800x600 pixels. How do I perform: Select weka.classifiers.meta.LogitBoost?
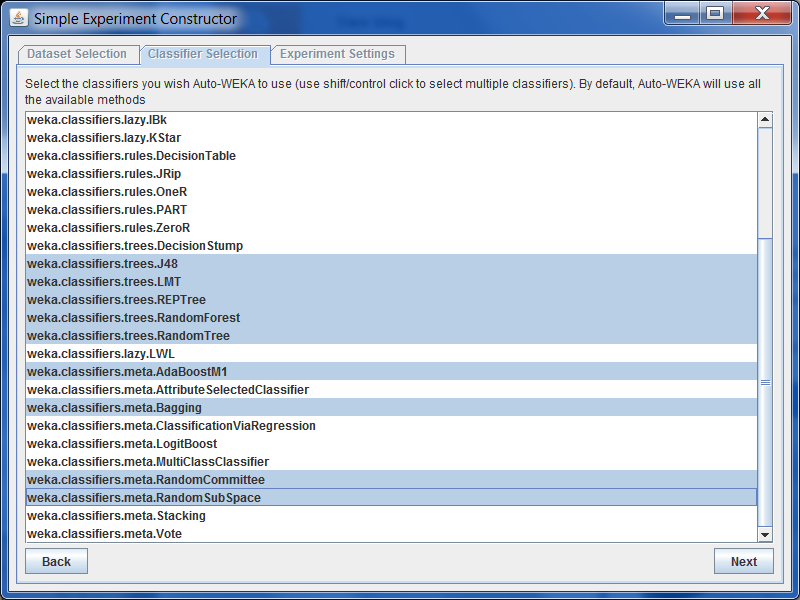(x=391, y=443)
